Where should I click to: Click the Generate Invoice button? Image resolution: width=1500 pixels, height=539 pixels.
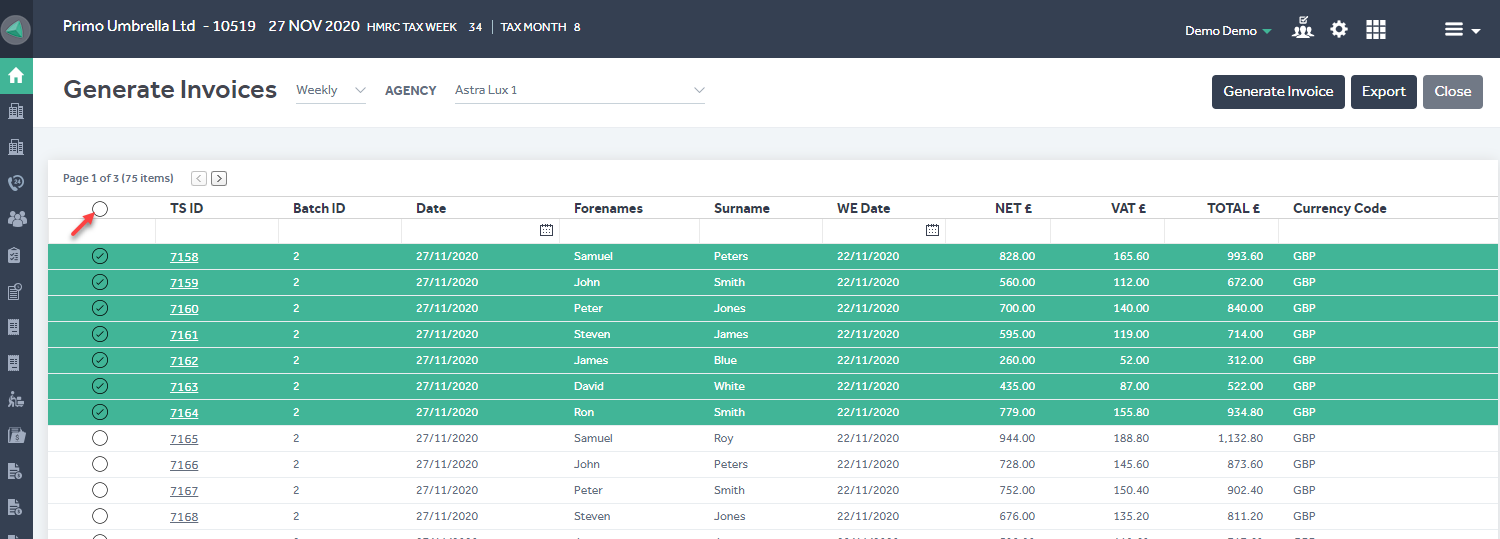coord(1278,91)
